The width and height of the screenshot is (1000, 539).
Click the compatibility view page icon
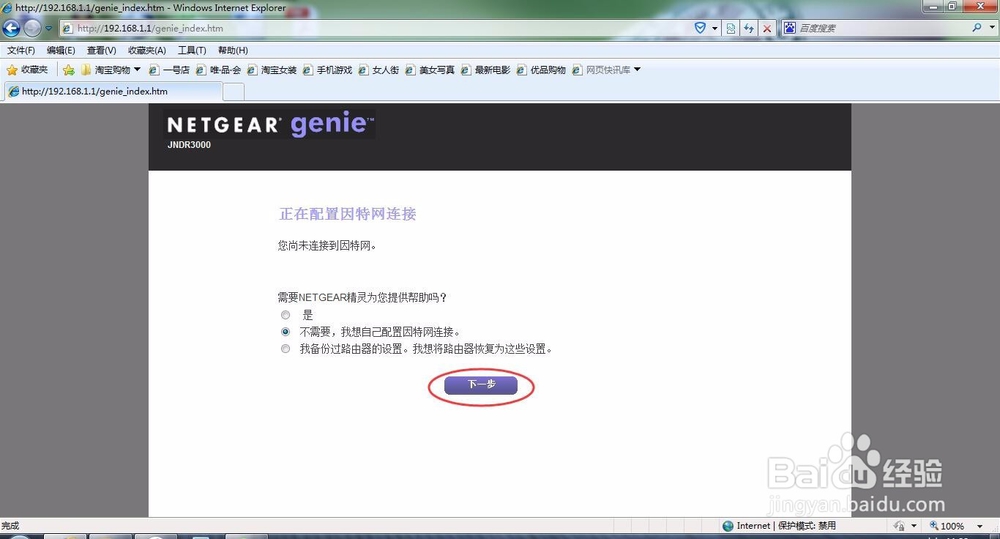(x=731, y=28)
